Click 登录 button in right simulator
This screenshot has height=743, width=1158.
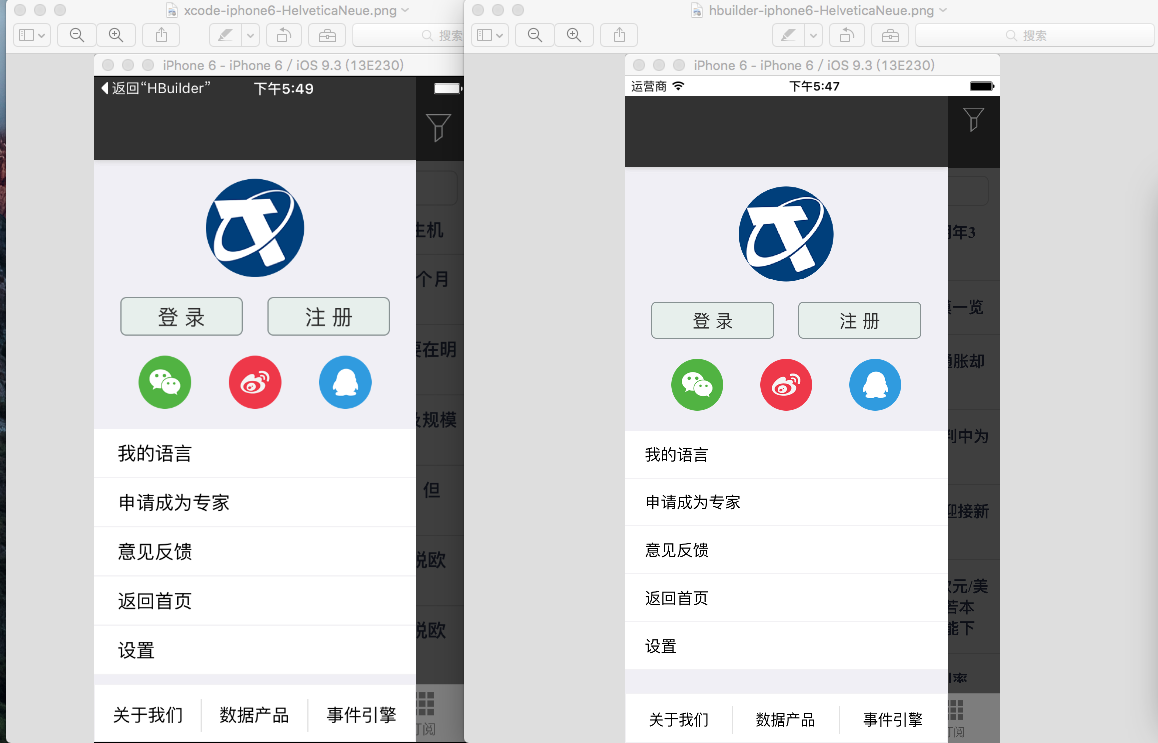tap(713, 321)
